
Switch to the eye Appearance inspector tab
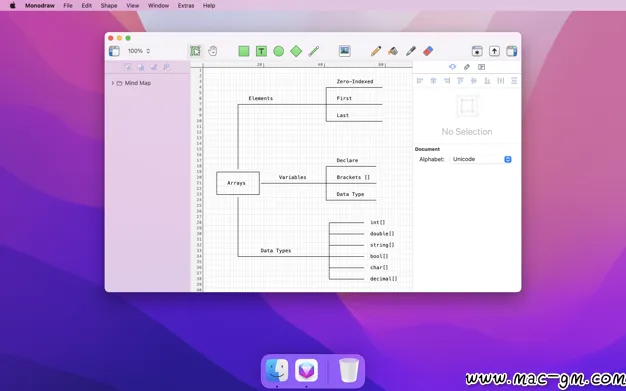(x=452, y=67)
